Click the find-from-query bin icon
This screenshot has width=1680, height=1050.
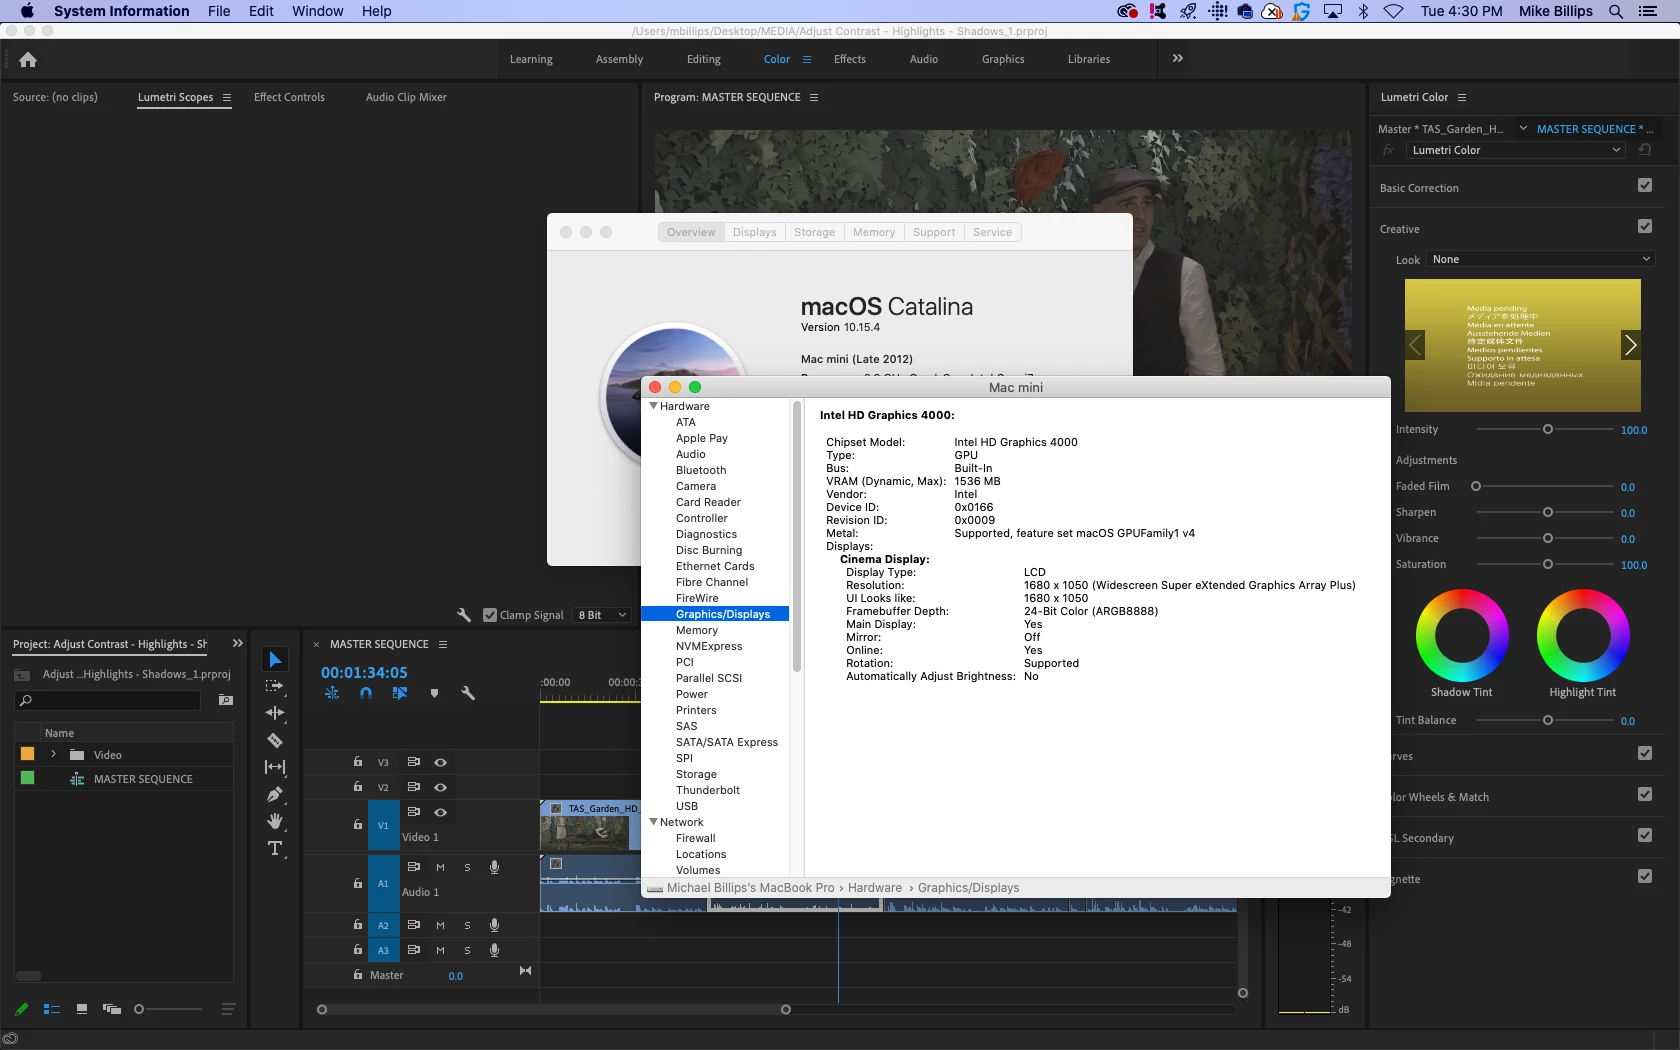(226, 700)
